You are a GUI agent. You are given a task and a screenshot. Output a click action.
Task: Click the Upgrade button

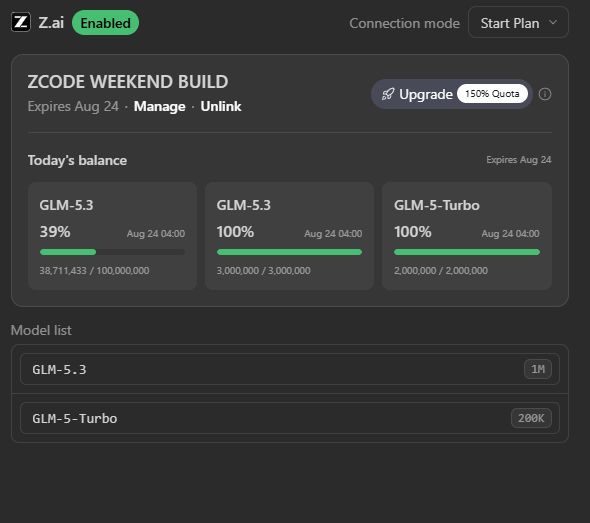452,94
